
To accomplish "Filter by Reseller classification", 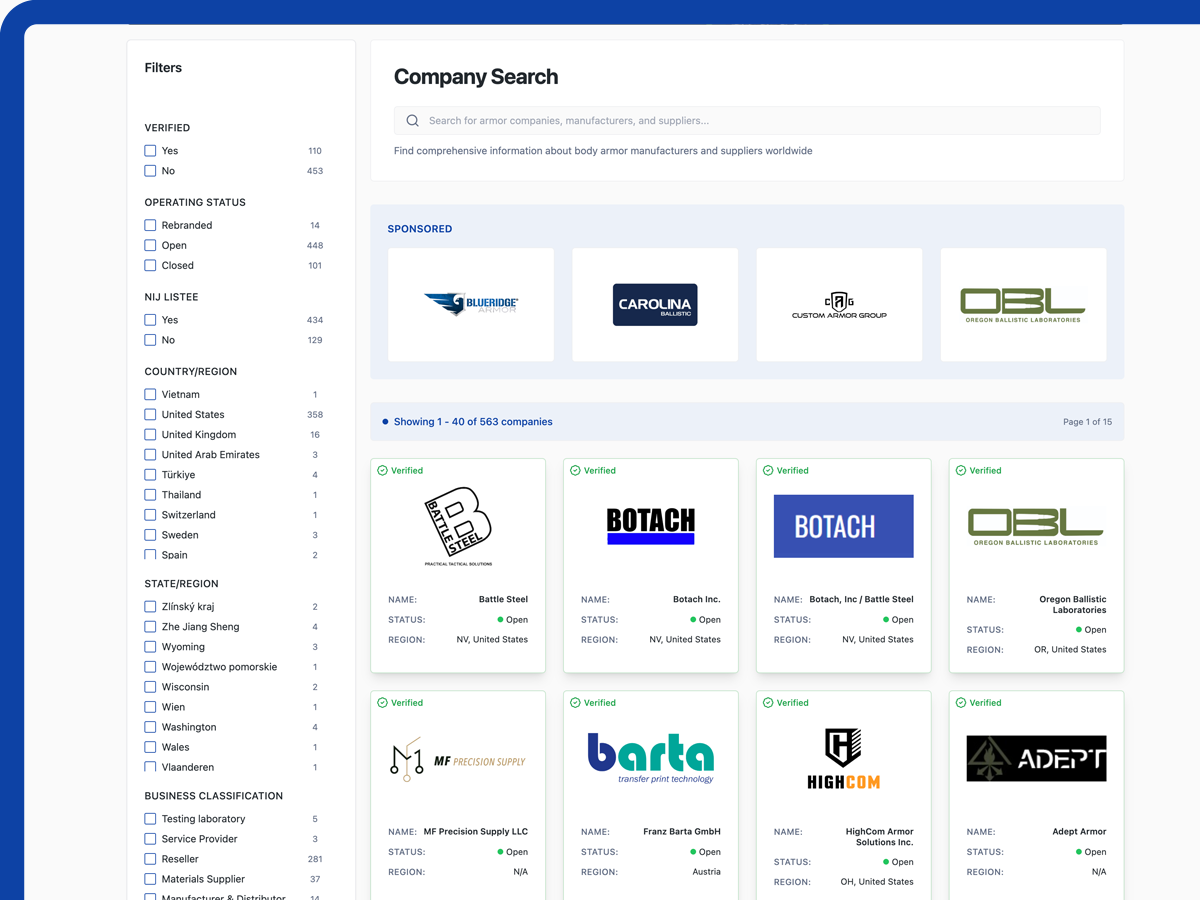I will pos(150,858).
